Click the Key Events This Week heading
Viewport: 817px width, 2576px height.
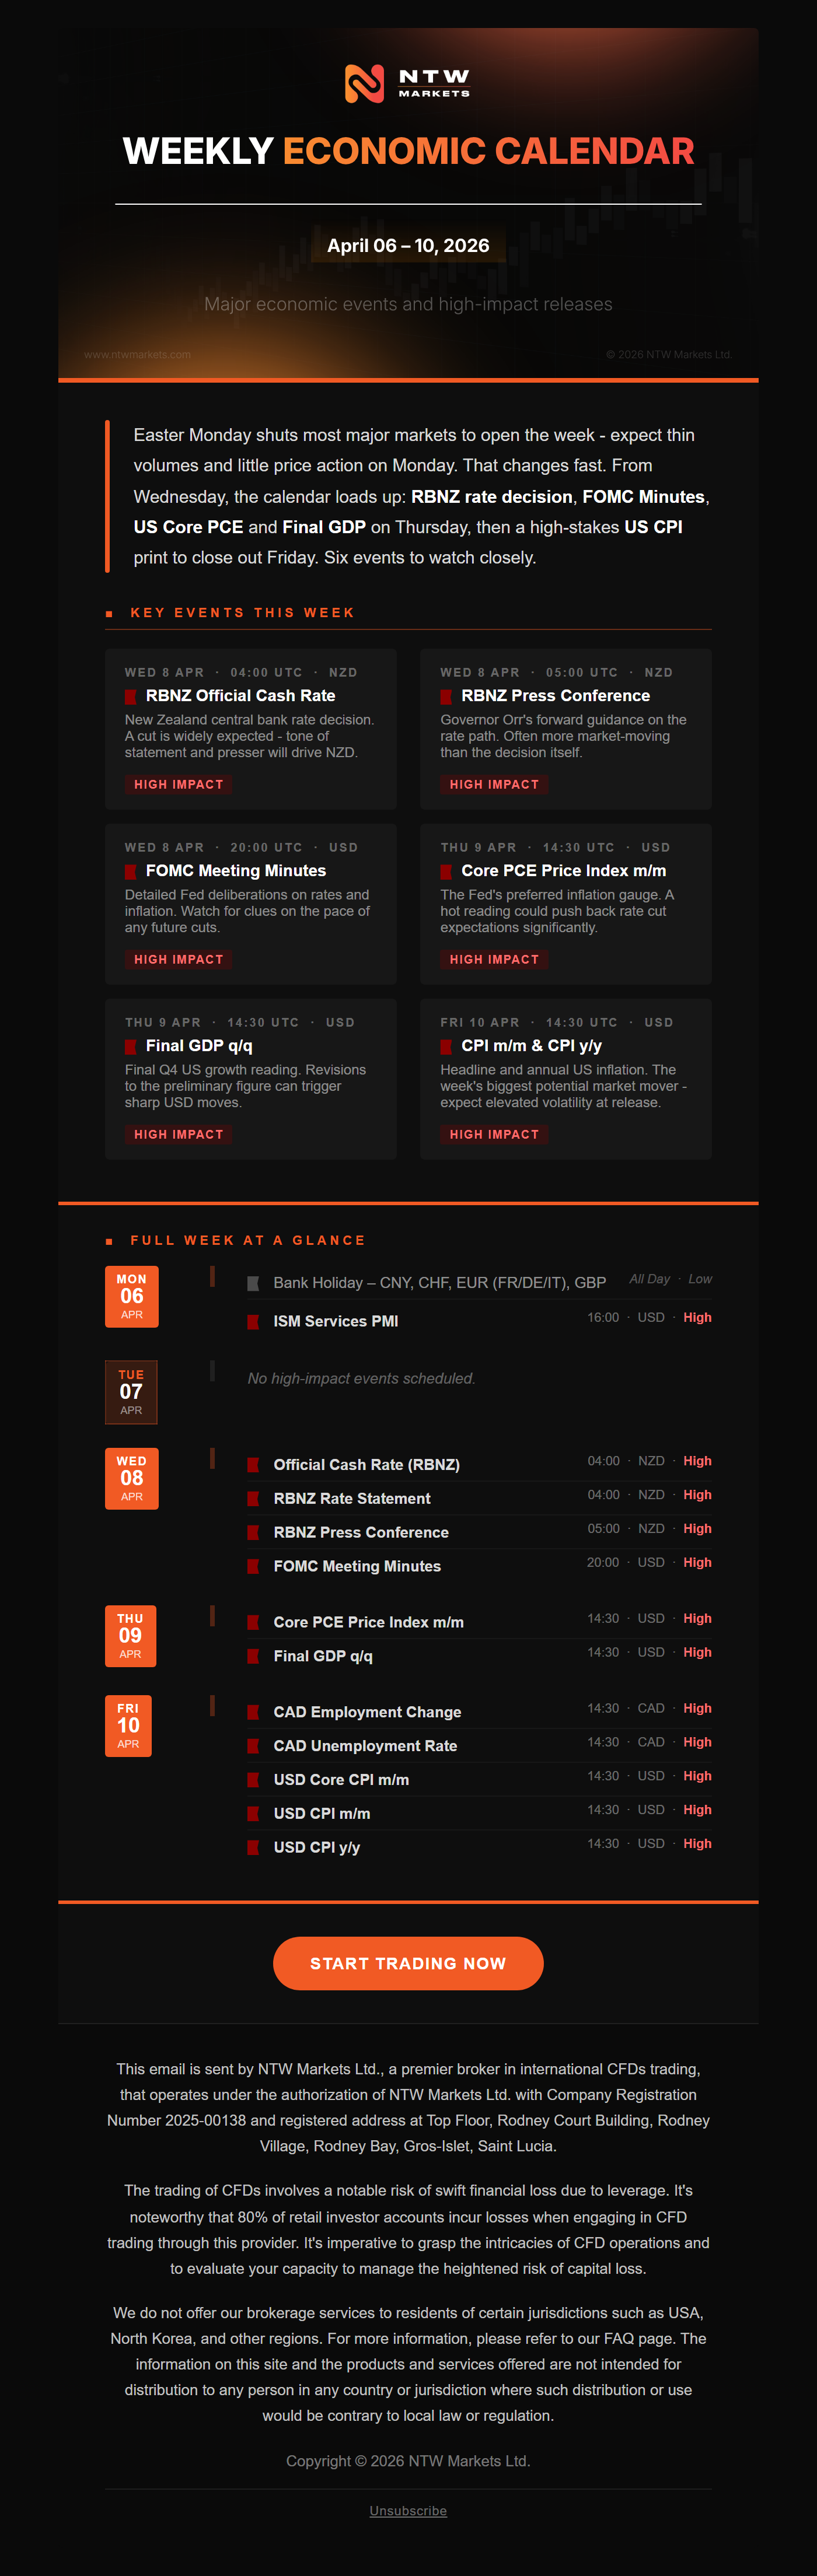click(x=242, y=613)
